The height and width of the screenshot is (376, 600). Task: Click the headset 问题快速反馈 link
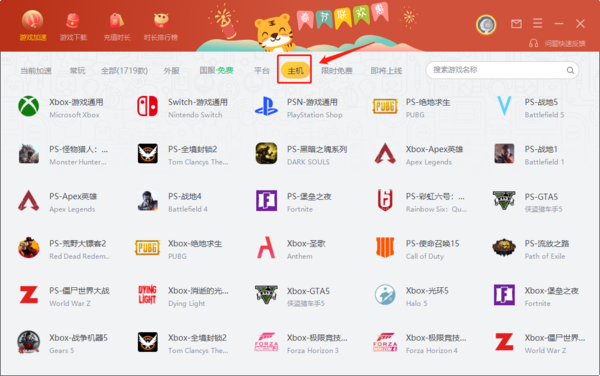(557, 43)
